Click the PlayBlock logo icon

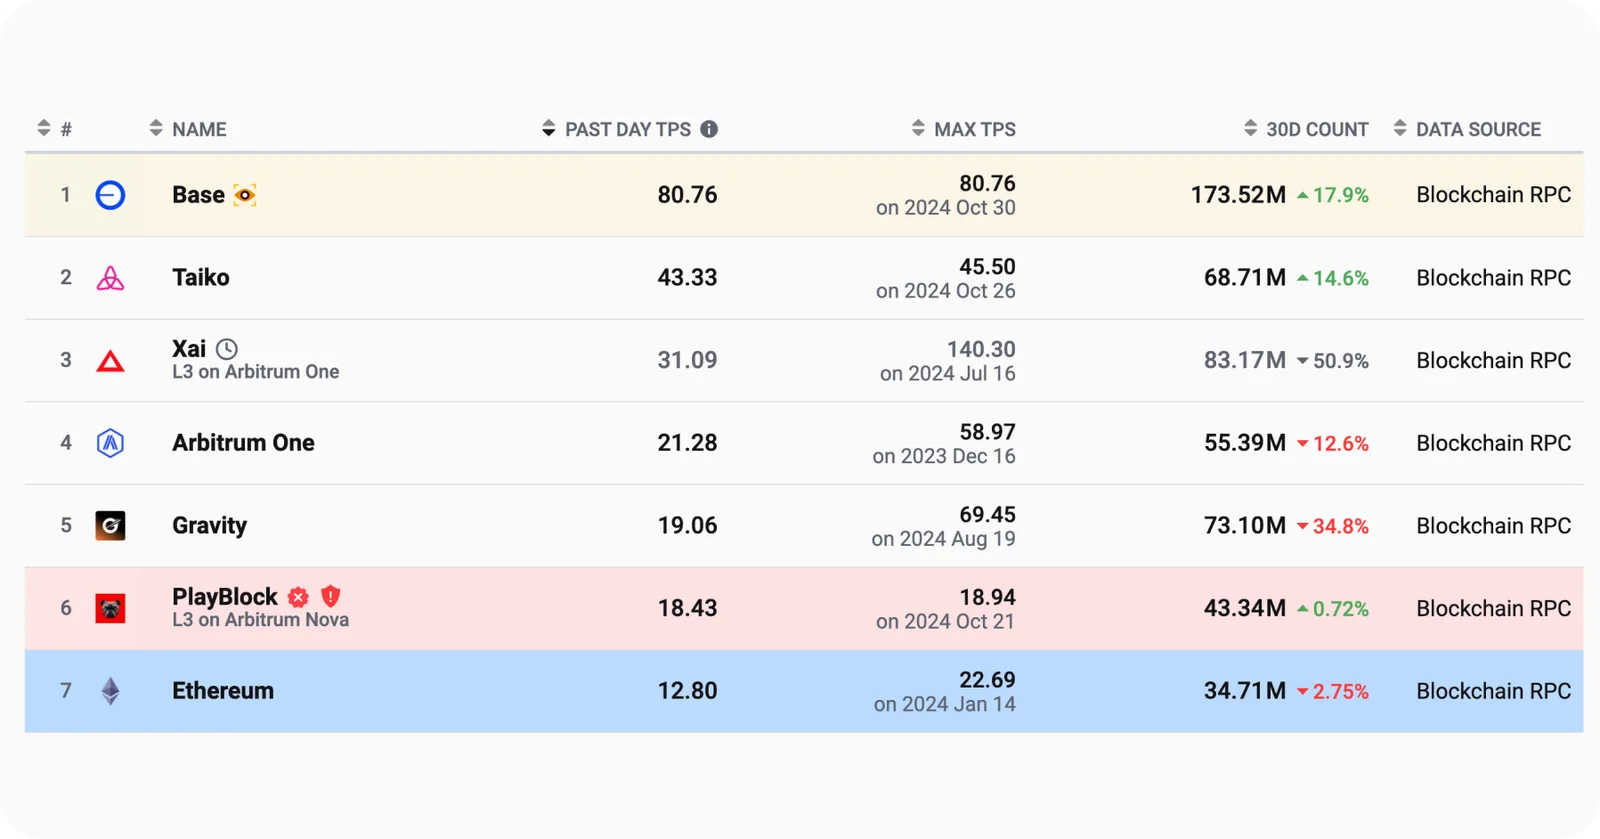pos(110,608)
